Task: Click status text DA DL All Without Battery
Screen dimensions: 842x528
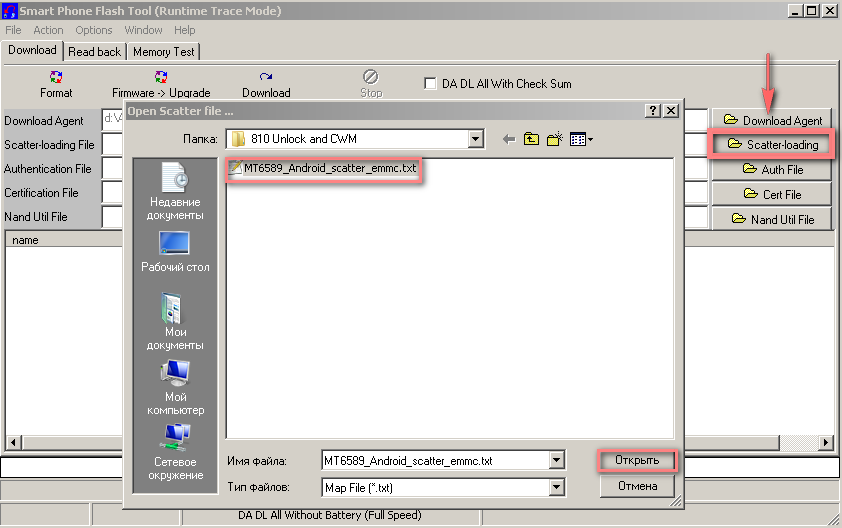Action: [x=330, y=515]
